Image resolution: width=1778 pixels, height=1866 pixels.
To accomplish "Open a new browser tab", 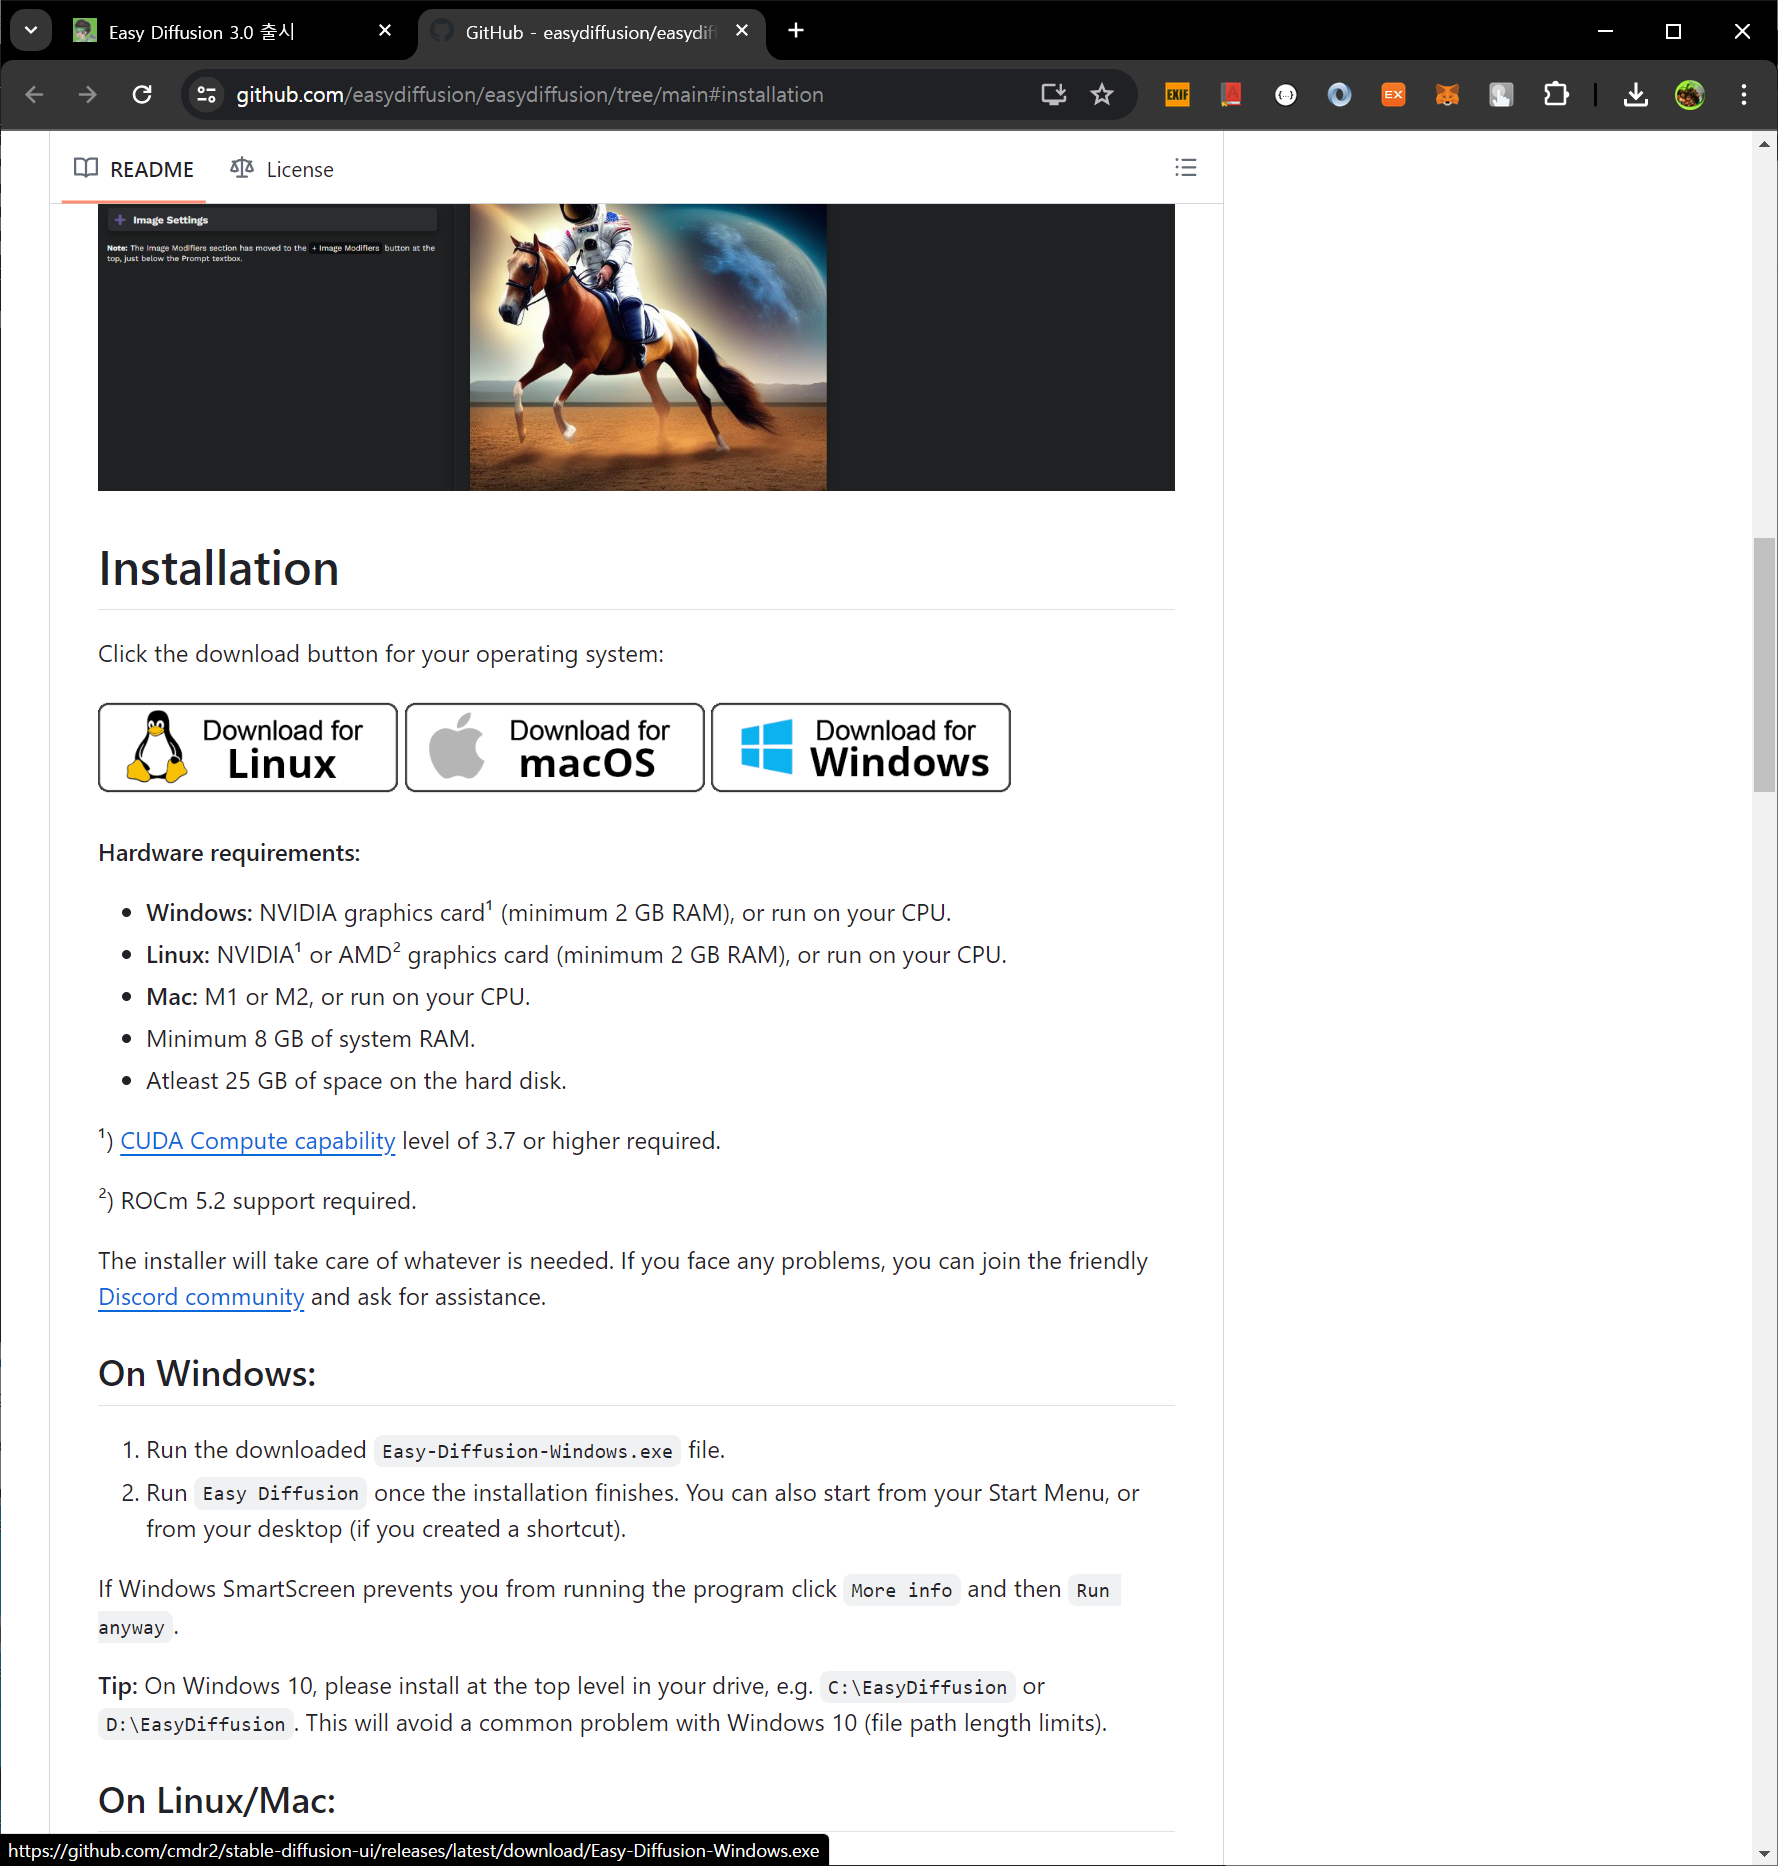I will [796, 31].
